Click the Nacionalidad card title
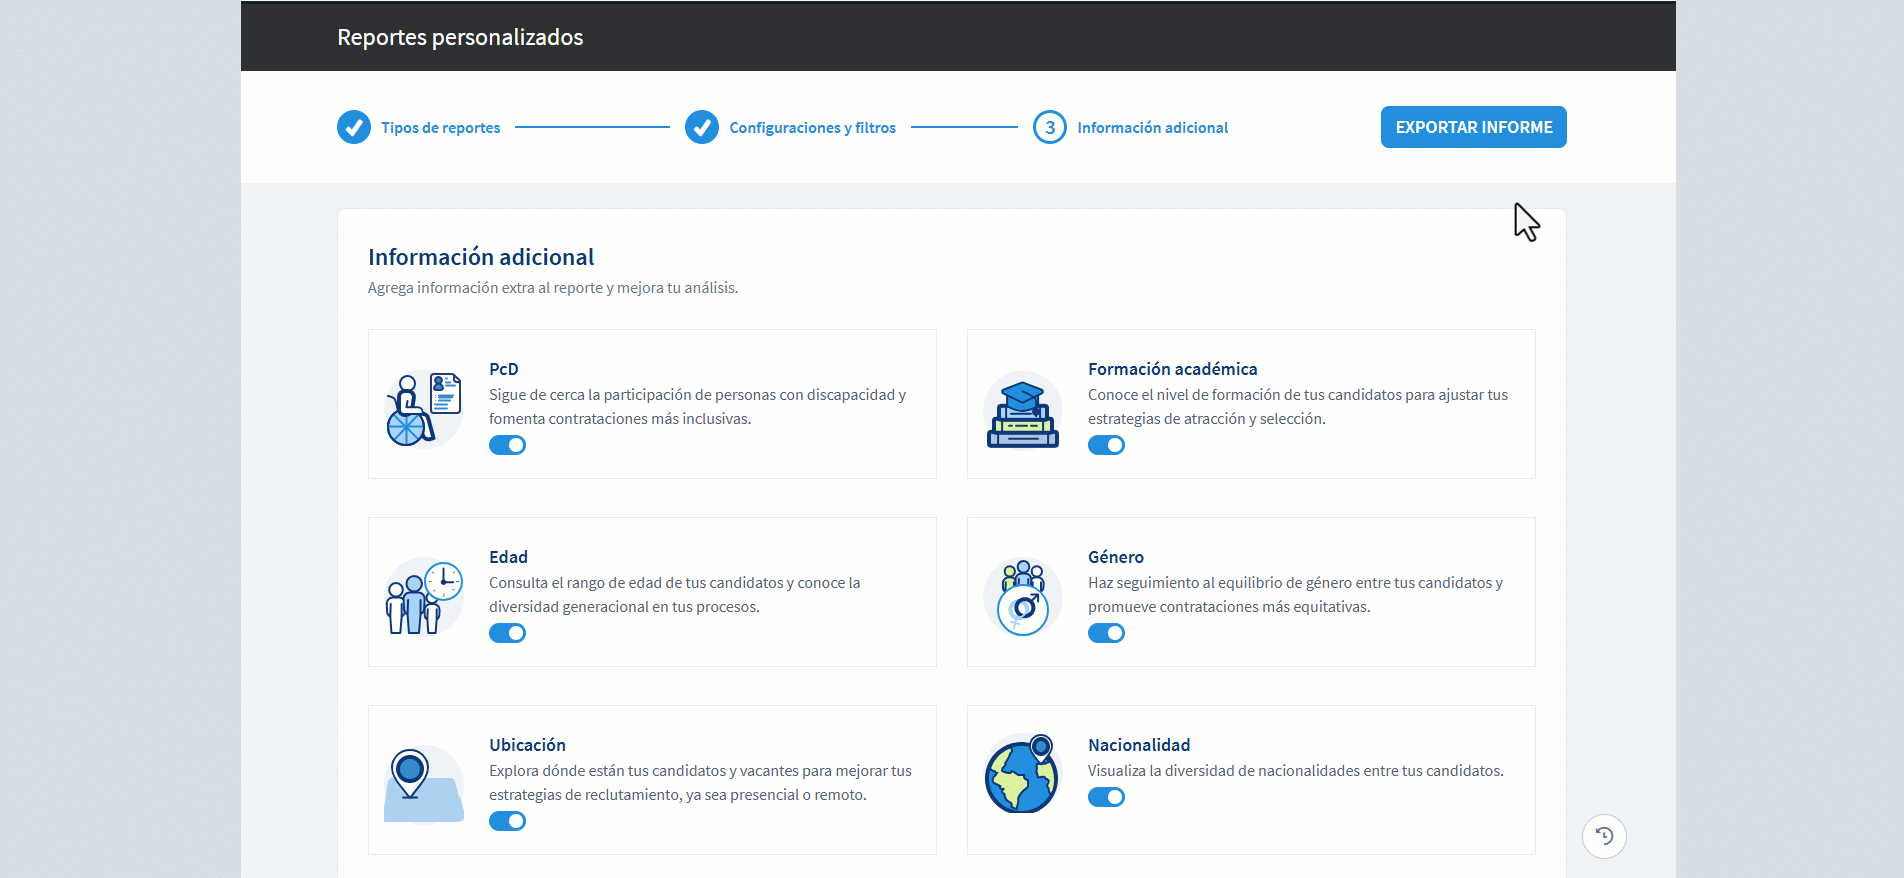The image size is (1904, 878). click(x=1139, y=745)
